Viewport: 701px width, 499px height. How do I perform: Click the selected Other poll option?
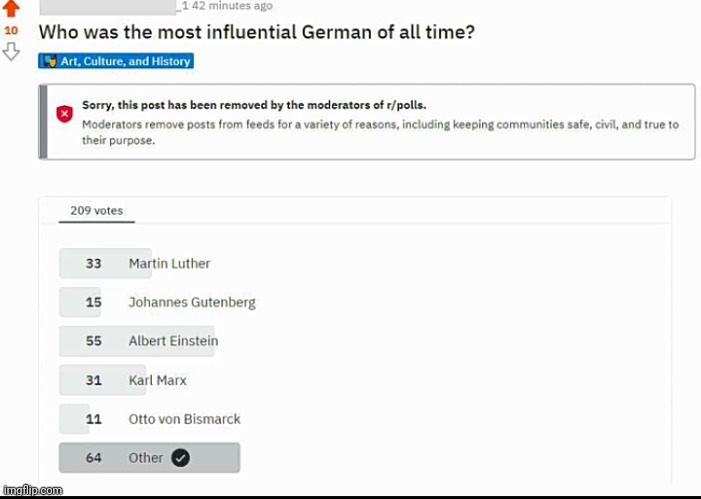[x=146, y=458]
